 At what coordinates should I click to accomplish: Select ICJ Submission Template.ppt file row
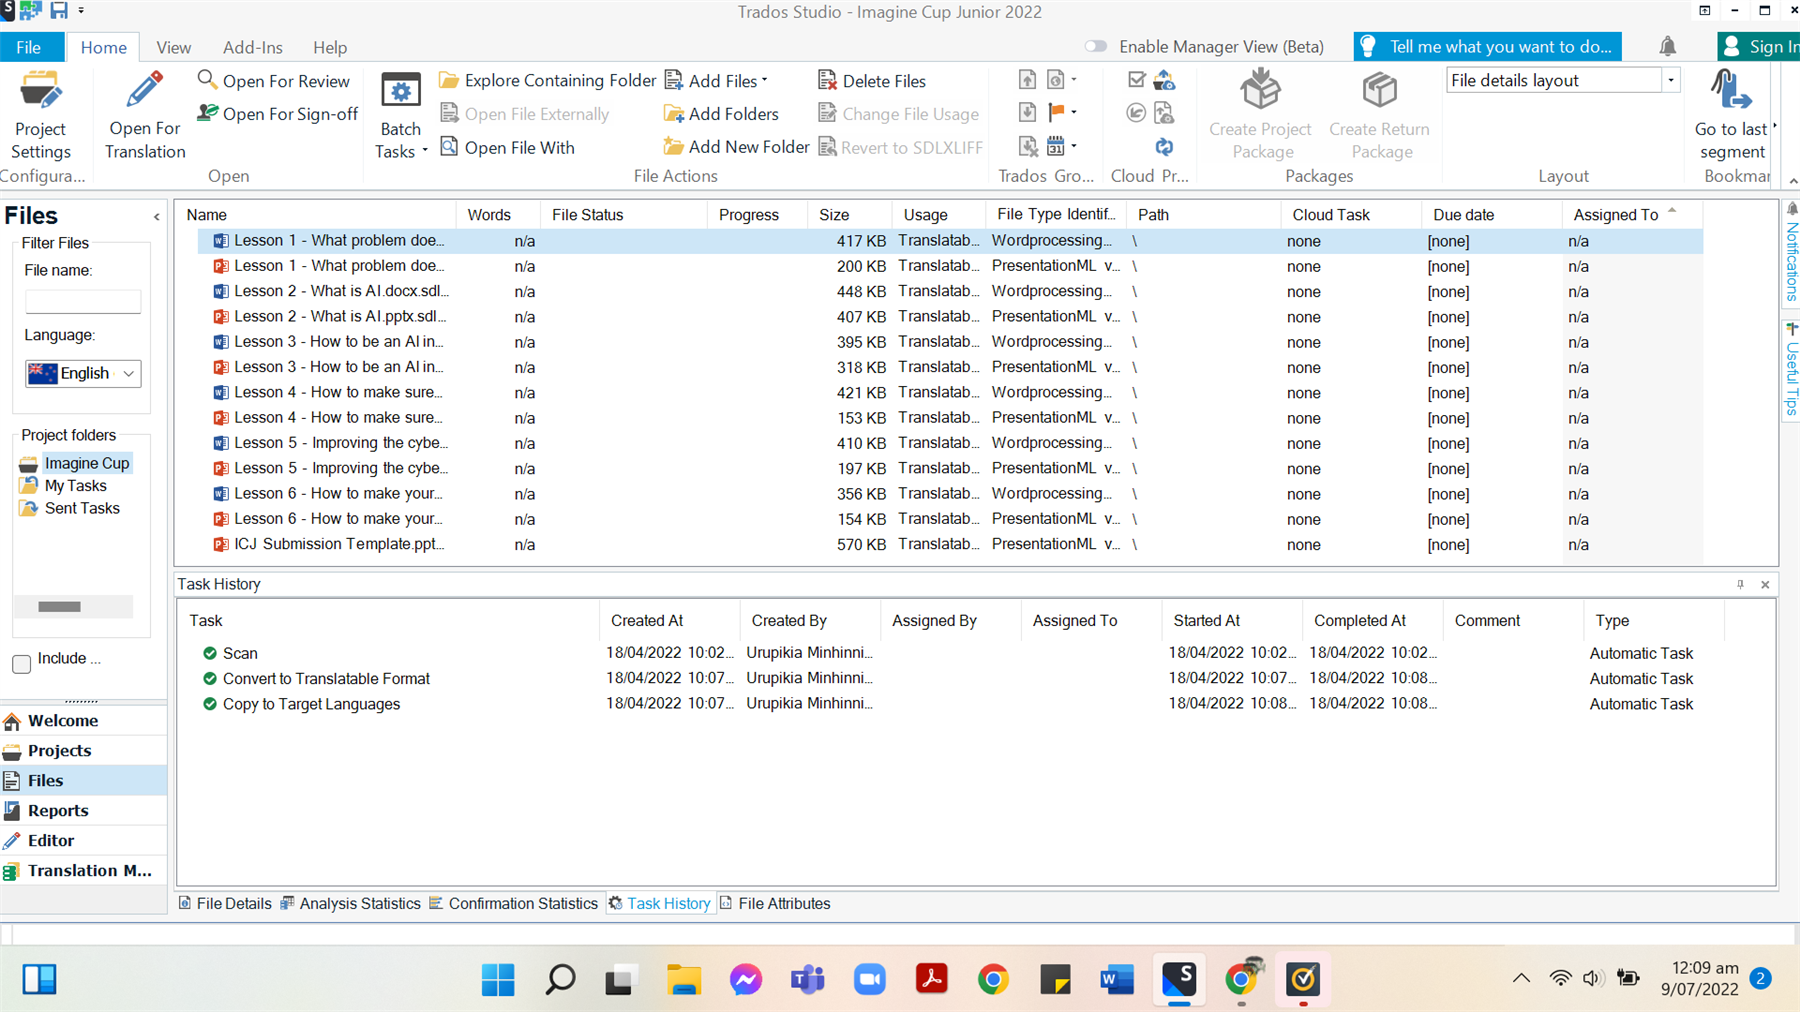950,544
